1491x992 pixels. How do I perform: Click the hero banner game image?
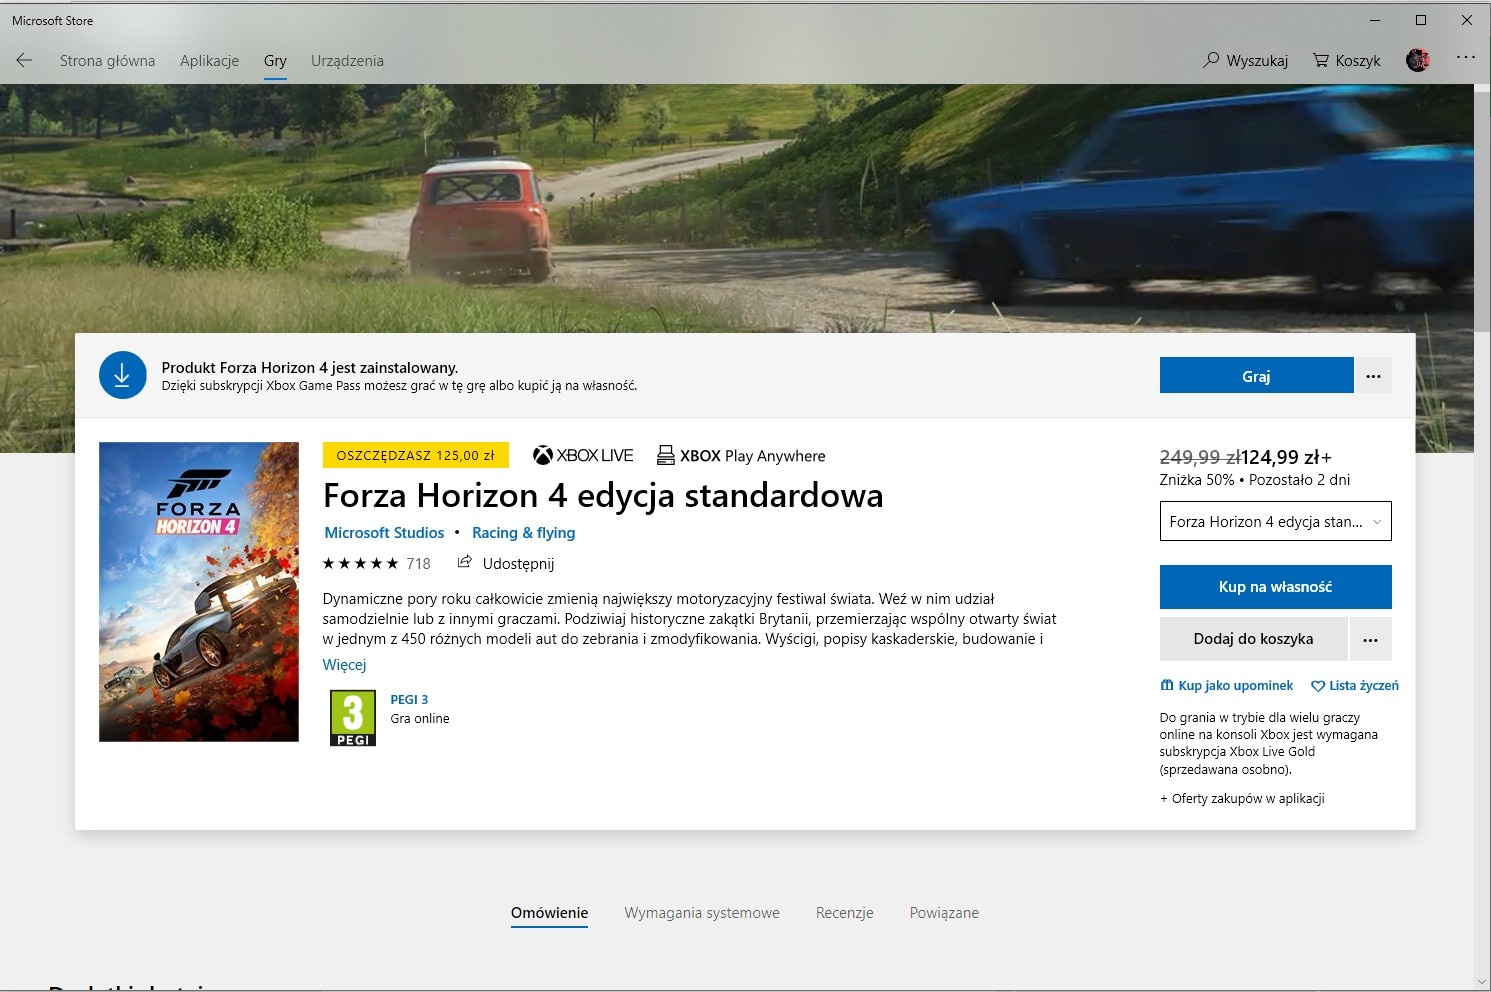click(x=736, y=208)
